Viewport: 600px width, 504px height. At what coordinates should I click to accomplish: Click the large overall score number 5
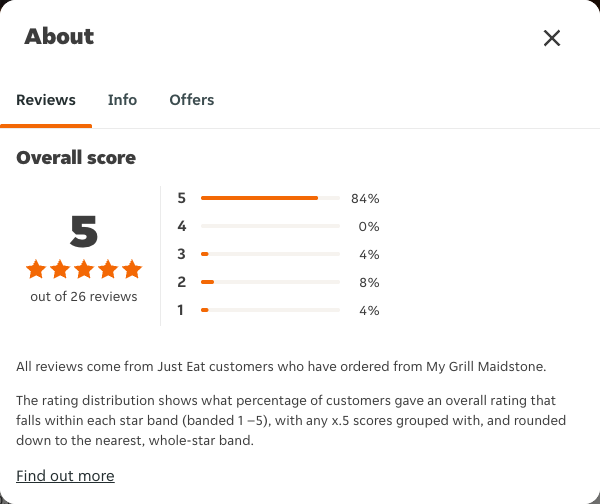84,231
